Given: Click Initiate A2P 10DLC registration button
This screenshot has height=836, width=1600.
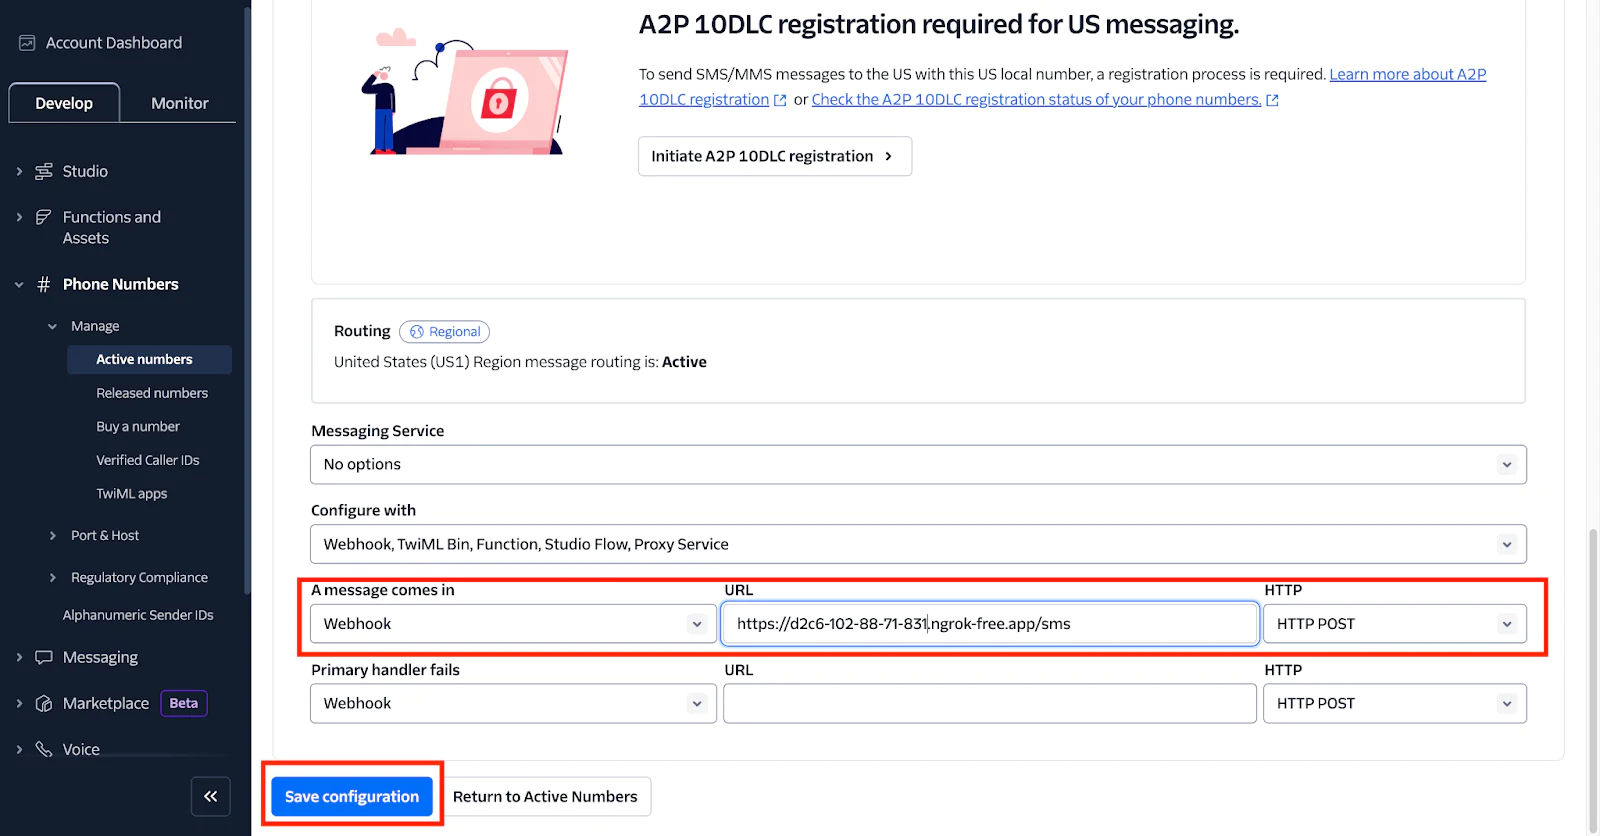Looking at the screenshot, I should tap(775, 156).
